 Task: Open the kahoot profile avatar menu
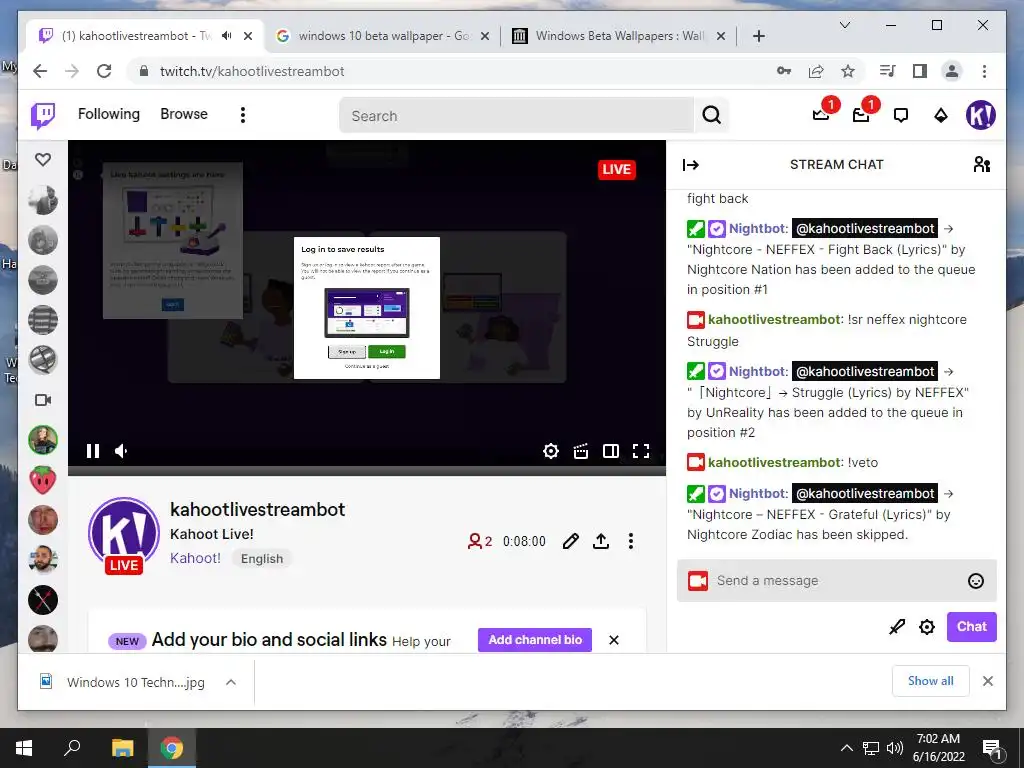pyautogui.click(x=980, y=115)
